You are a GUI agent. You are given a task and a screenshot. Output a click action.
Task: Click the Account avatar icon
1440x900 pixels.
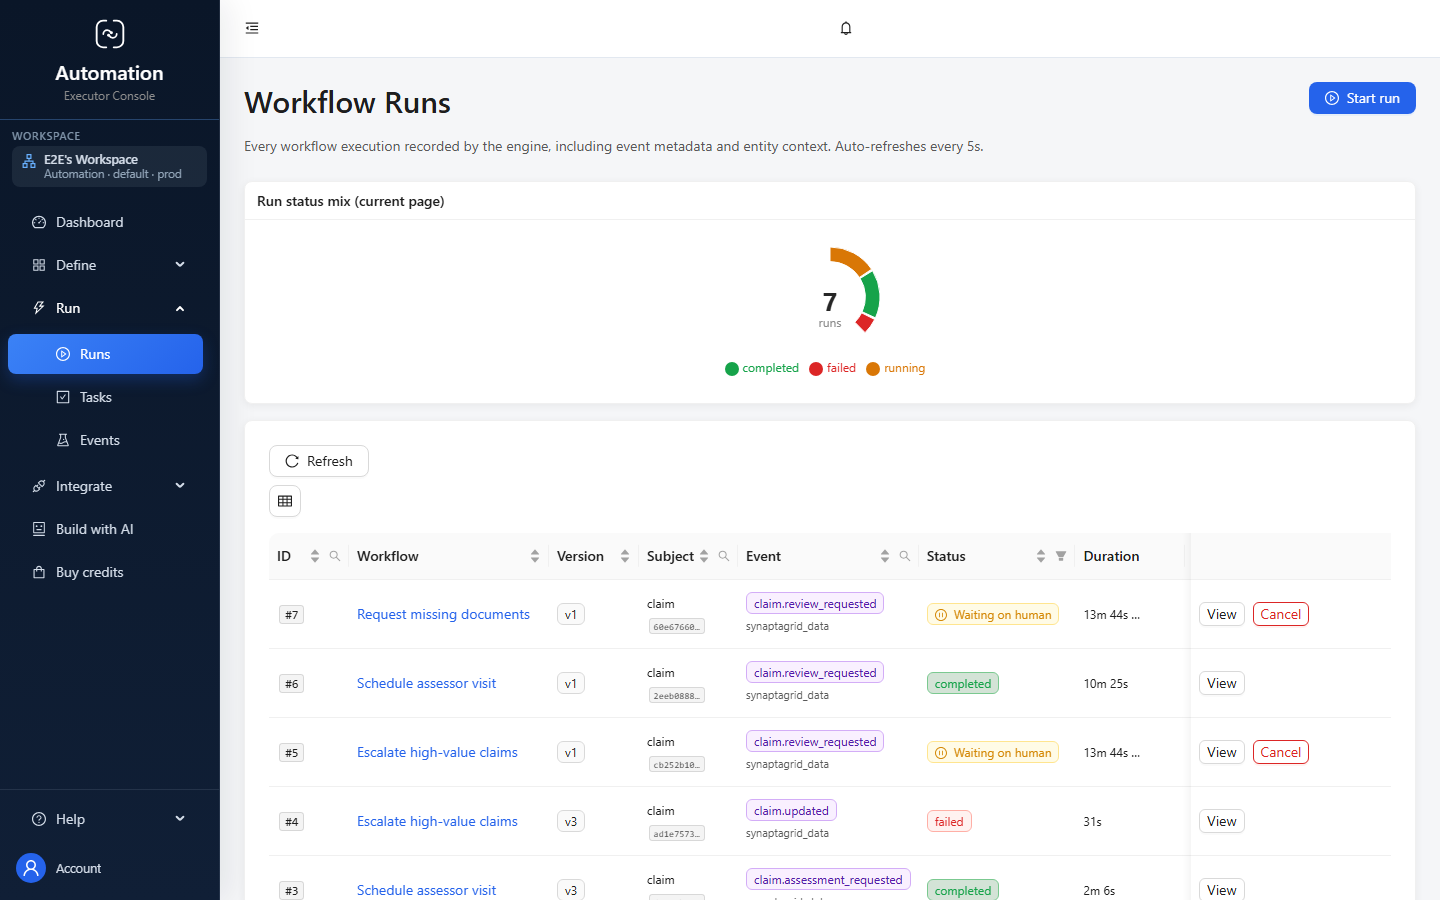[31, 868]
